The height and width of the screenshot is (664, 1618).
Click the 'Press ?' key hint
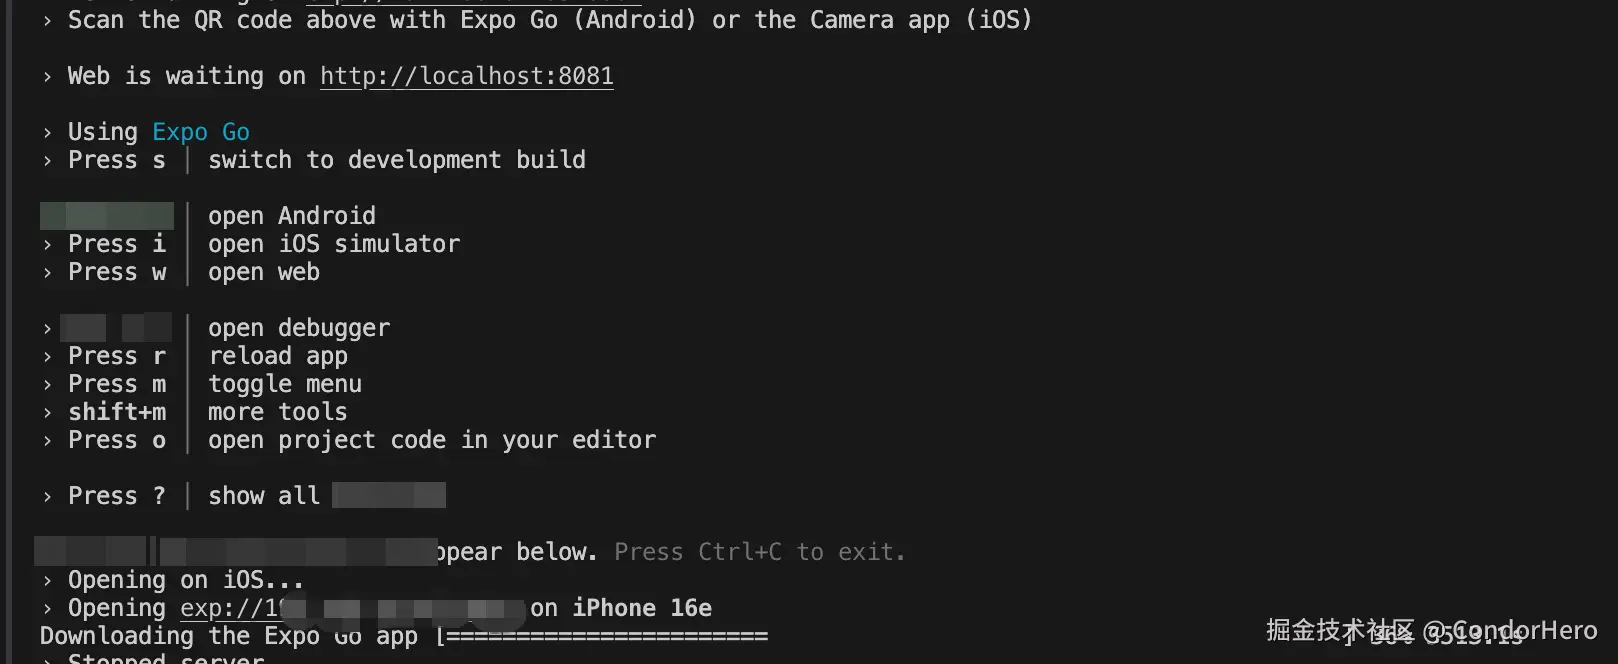[x=116, y=496]
